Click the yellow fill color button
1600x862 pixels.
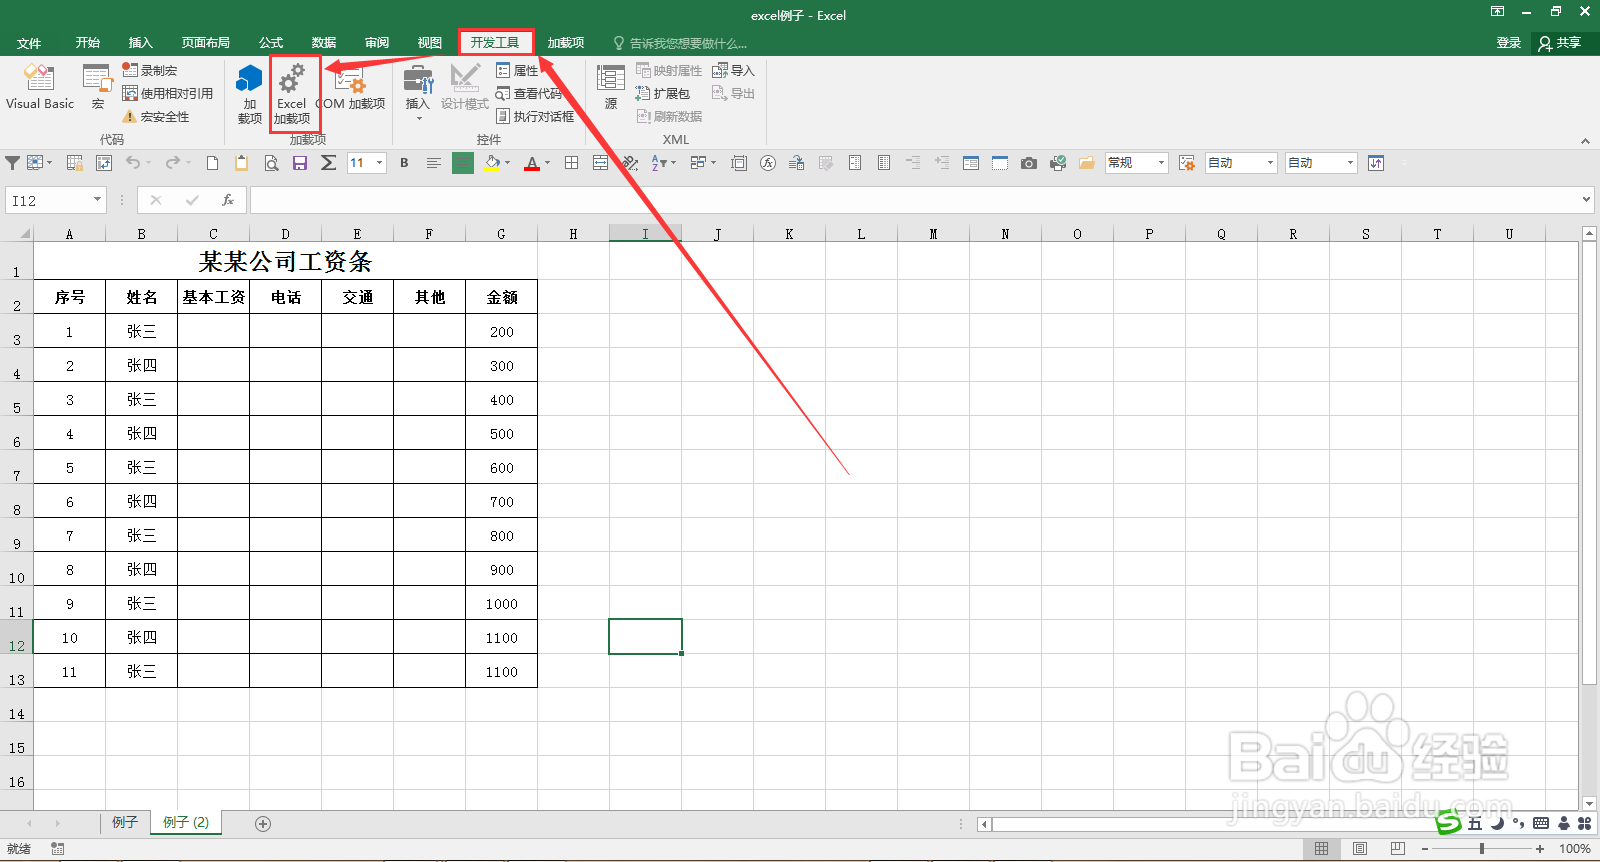coord(492,163)
